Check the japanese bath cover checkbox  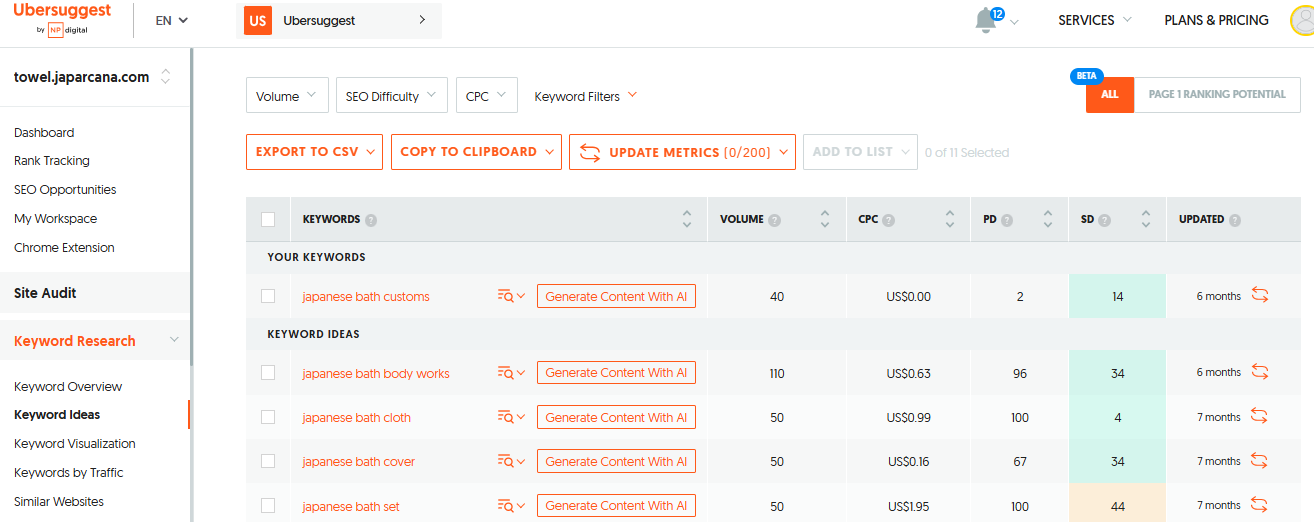[268, 461]
